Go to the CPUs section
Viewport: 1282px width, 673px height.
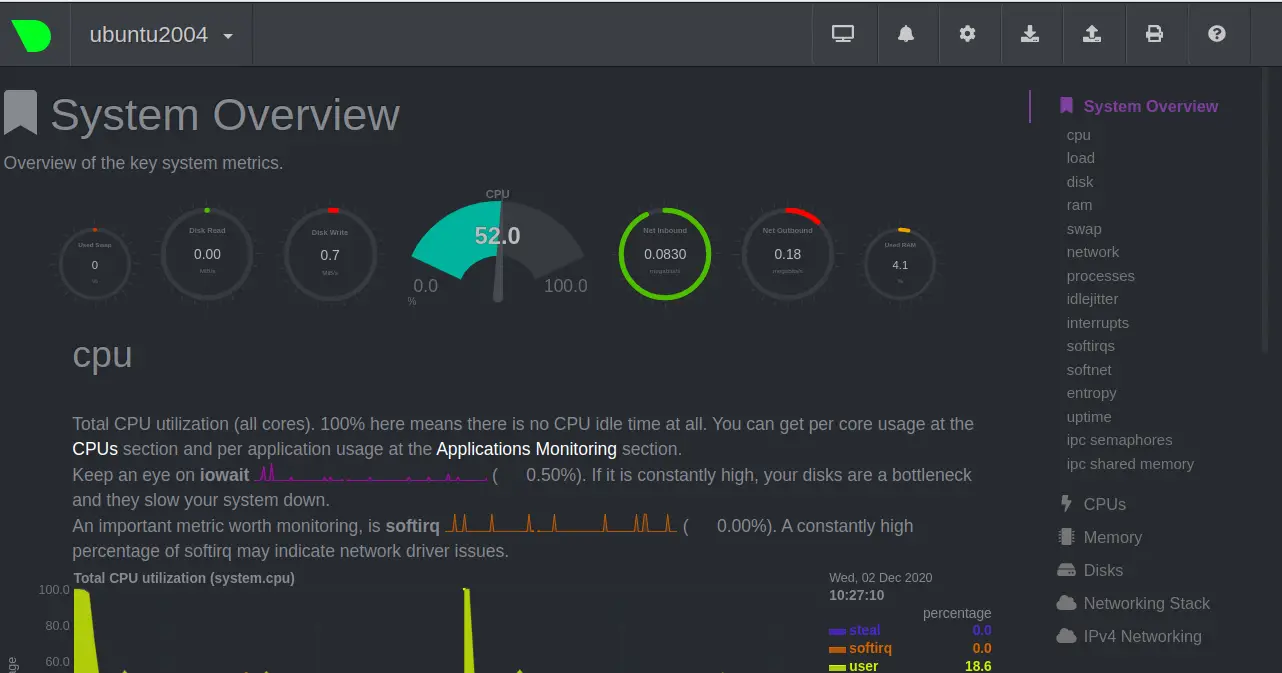pos(1105,504)
